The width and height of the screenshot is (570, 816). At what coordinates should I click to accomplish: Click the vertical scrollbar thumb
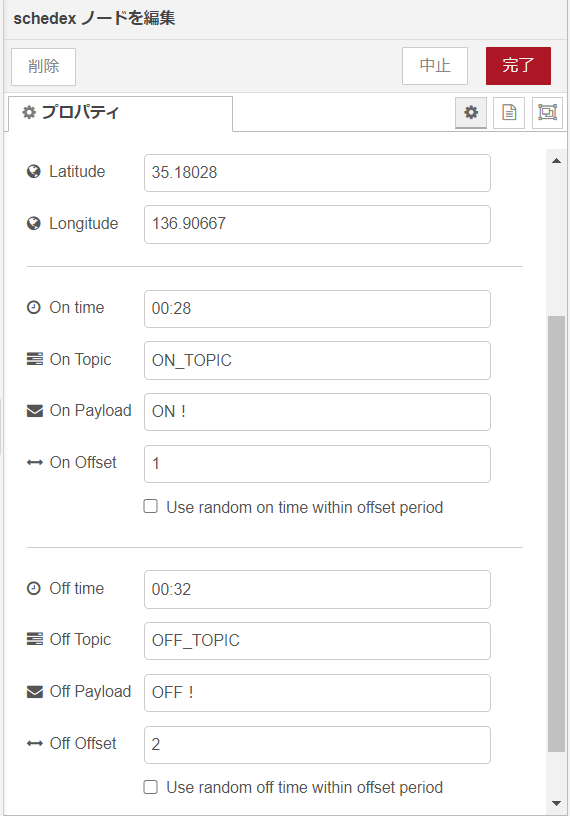(556, 533)
